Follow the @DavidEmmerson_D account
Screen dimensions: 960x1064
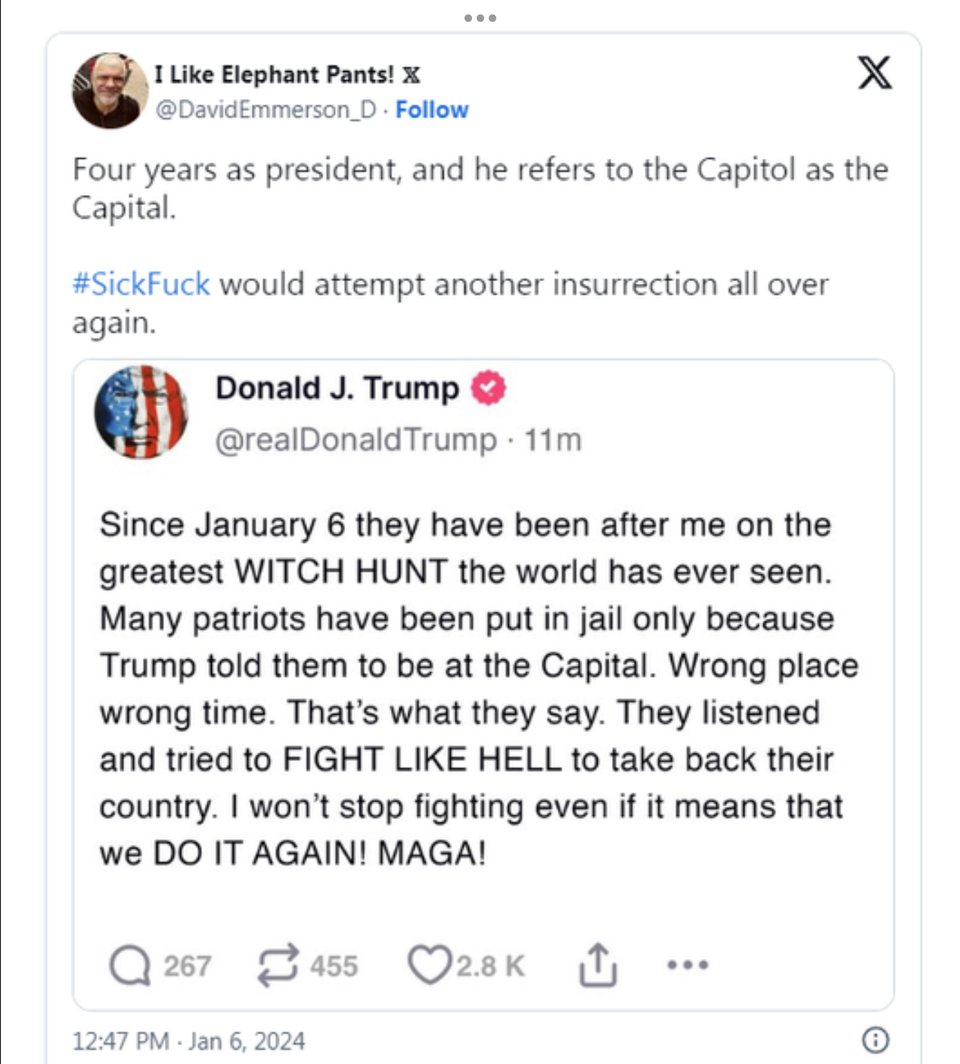pyautogui.click(x=432, y=109)
